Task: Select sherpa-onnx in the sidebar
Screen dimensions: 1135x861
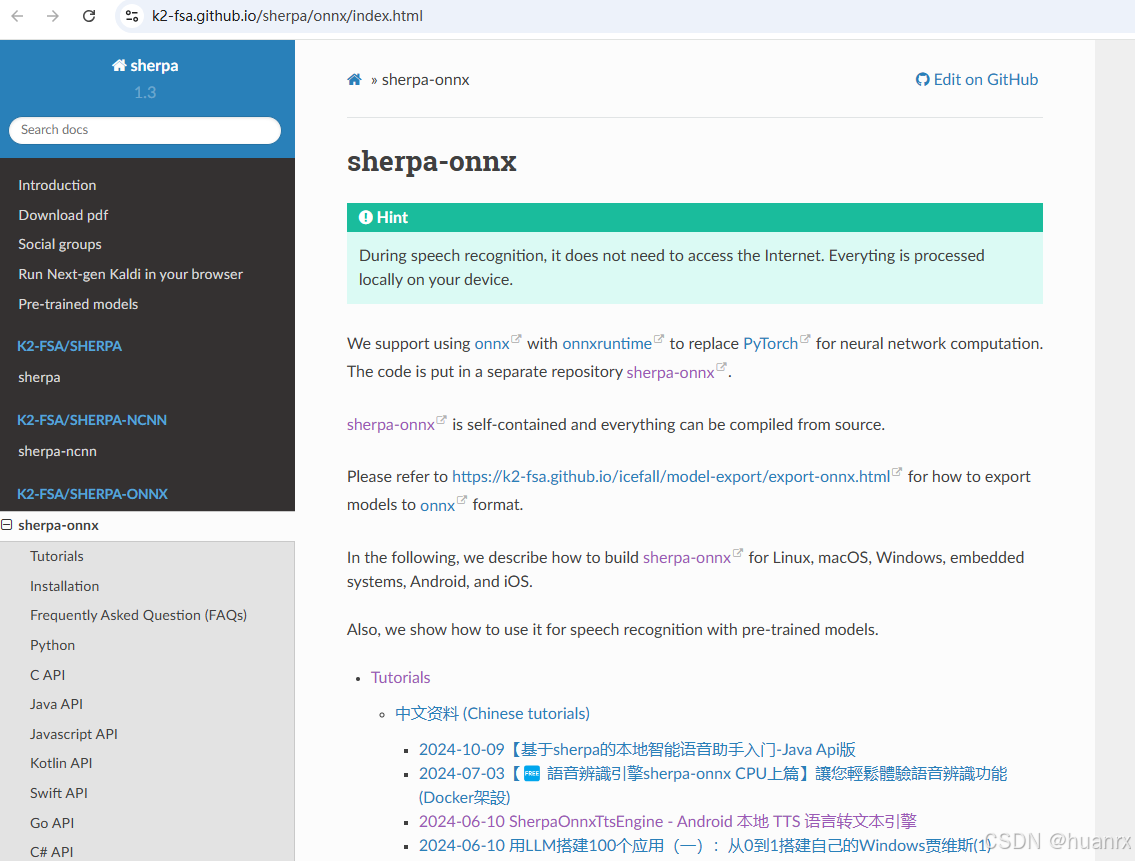Action: [59, 526]
